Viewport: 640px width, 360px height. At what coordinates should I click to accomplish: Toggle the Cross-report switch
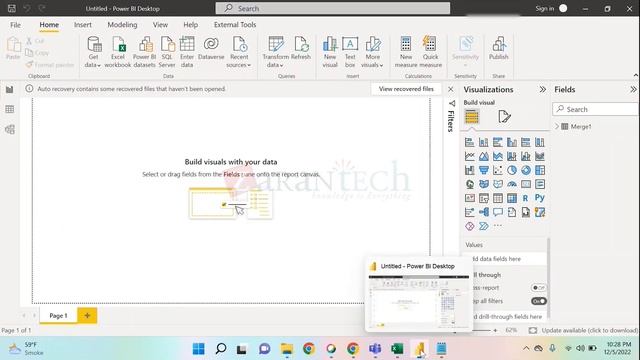pos(539,288)
